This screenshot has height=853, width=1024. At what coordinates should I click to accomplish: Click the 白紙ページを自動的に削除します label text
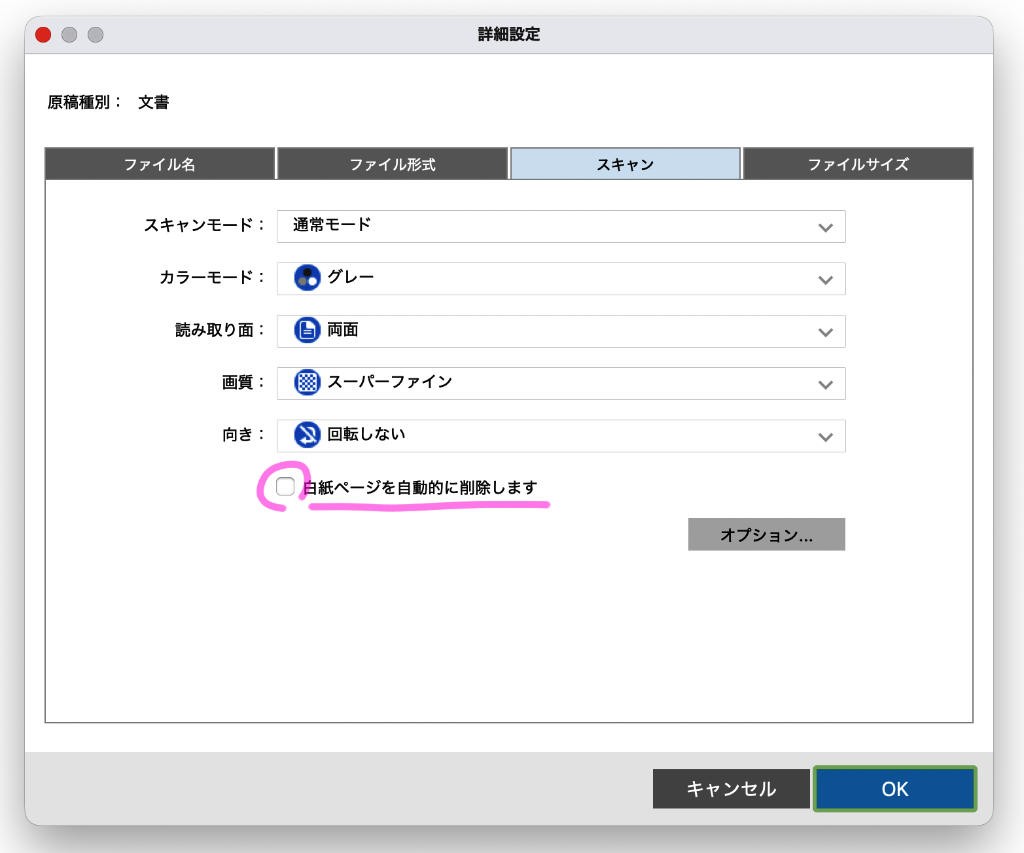420,488
